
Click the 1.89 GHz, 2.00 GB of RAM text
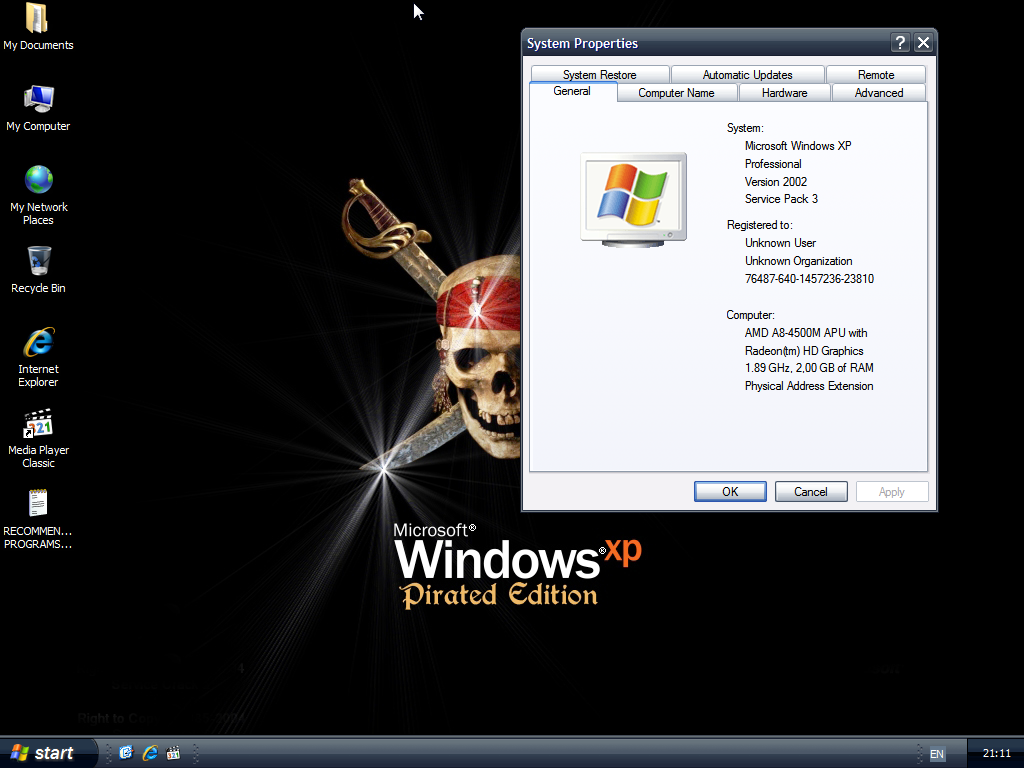coord(809,368)
